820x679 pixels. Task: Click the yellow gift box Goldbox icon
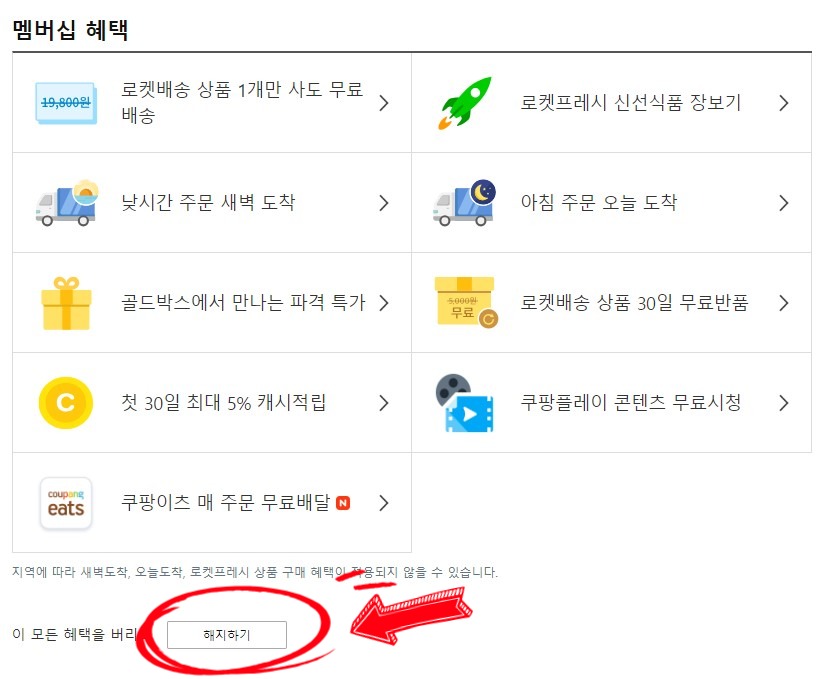(x=66, y=303)
